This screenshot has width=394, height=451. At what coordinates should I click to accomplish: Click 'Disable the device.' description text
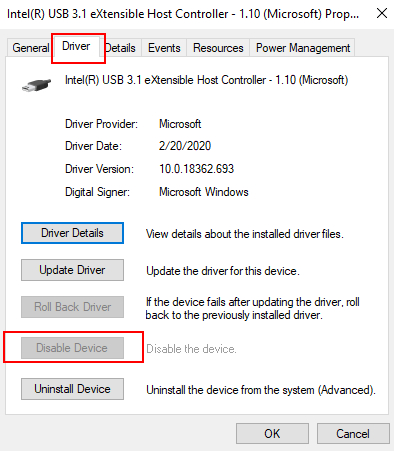point(191,349)
